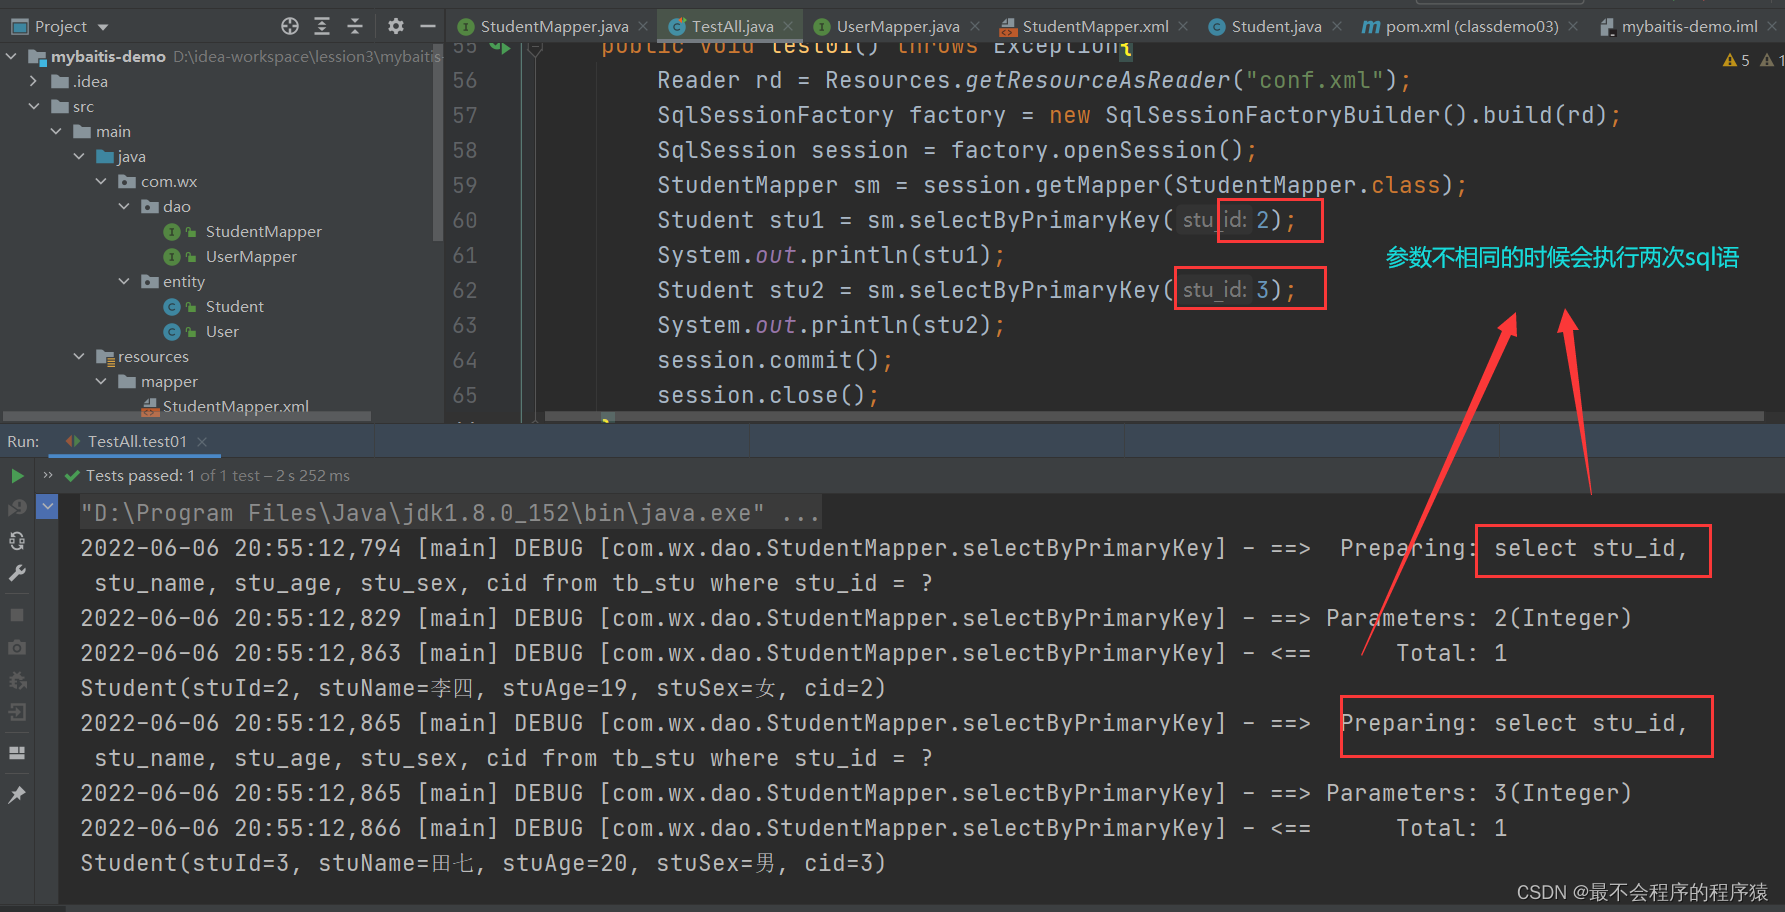Collapse the mybaitis-demo root node
This screenshot has width=1785, height=912.
coord(11,56)
